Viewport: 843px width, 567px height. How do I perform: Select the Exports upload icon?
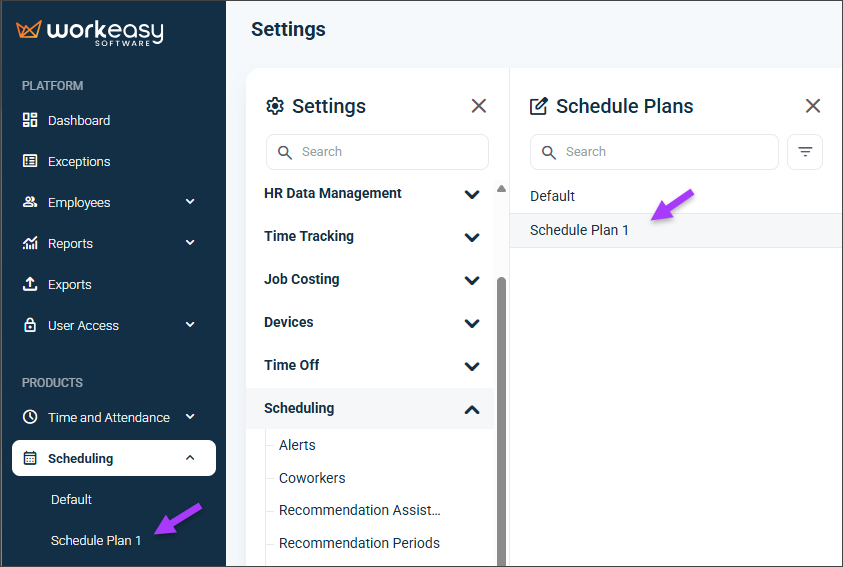click(30, 284)
